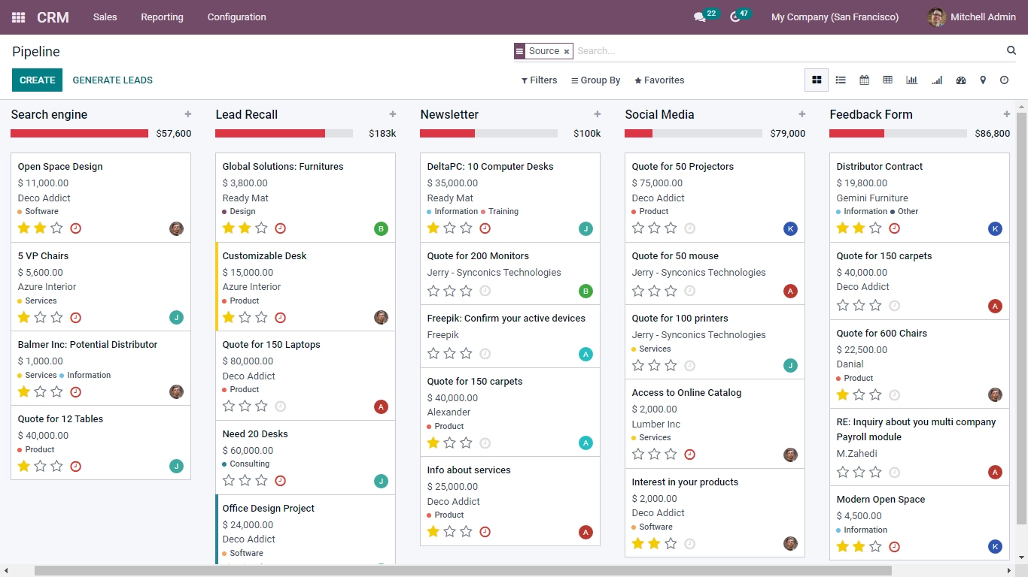Open the Mitchell Admin user menu
The width and height of the screenshot is (1028, 577).
click(972, 17)
